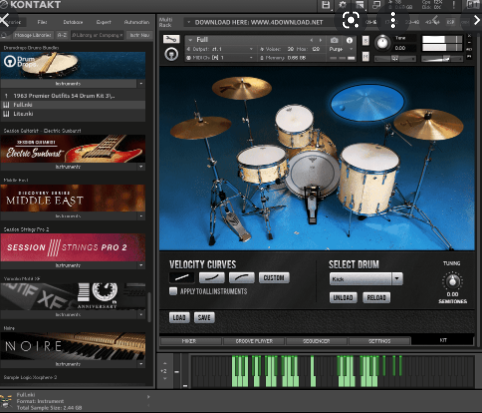Click the Tuning semitones knob
482x413 pixels.
tap(452, 281)
